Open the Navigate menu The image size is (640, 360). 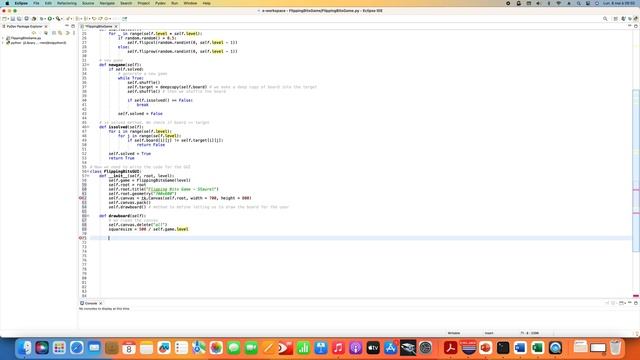[x=107, y=3]
